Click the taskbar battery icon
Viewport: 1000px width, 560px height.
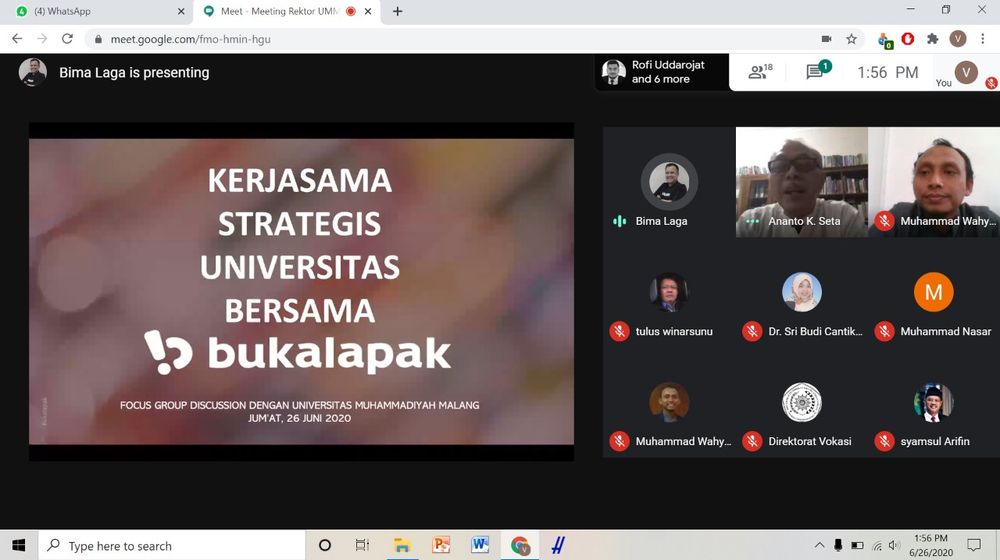tap(858, 546)
